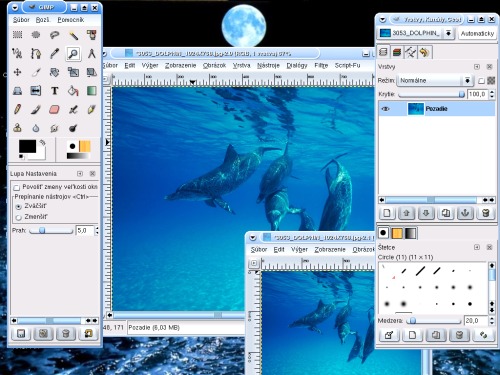The width and height of the screenshot is (500, 375).
Task: Select the Blur/Sharpen droplet tool
Action: [x=36, y=128]
